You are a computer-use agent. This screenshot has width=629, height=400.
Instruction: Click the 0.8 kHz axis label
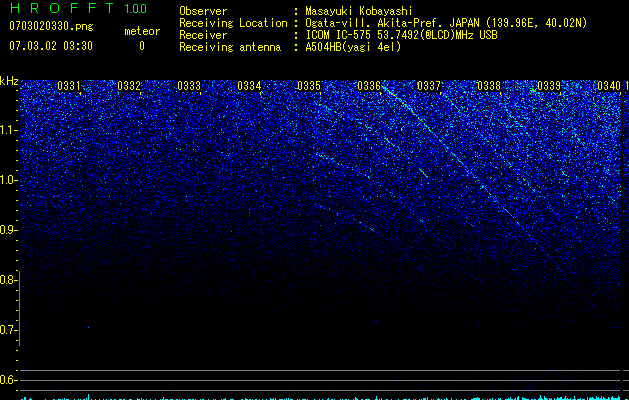(8, 280)
